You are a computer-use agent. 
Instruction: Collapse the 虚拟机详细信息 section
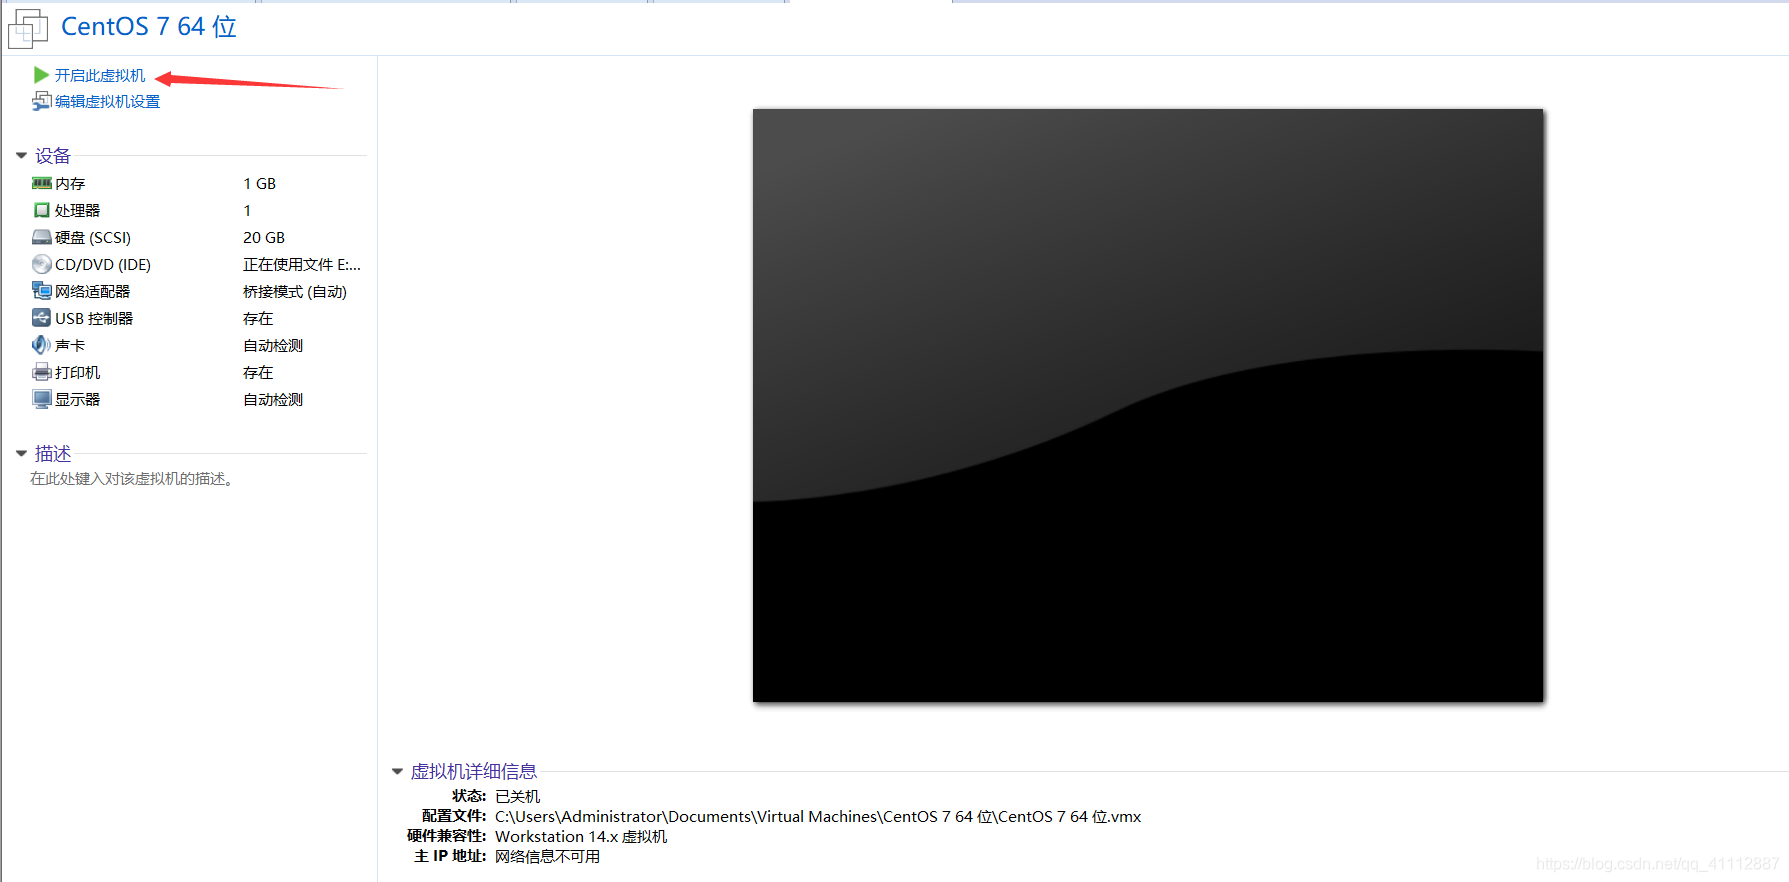coord(397,772)
